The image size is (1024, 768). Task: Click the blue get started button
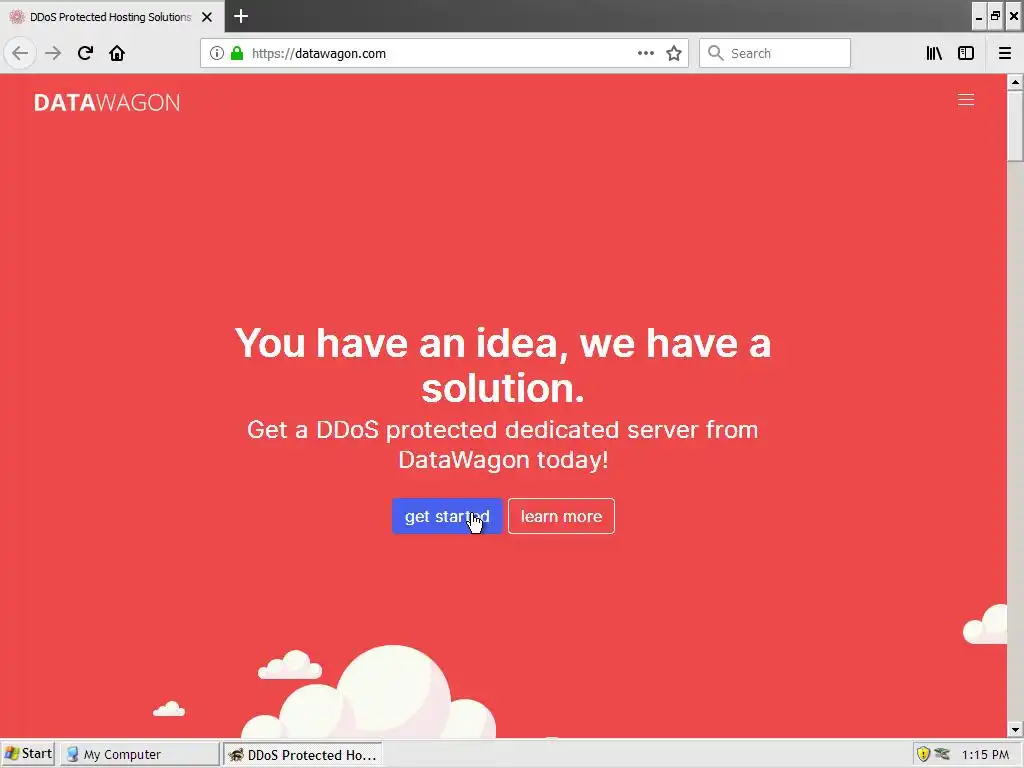[447, 516]
